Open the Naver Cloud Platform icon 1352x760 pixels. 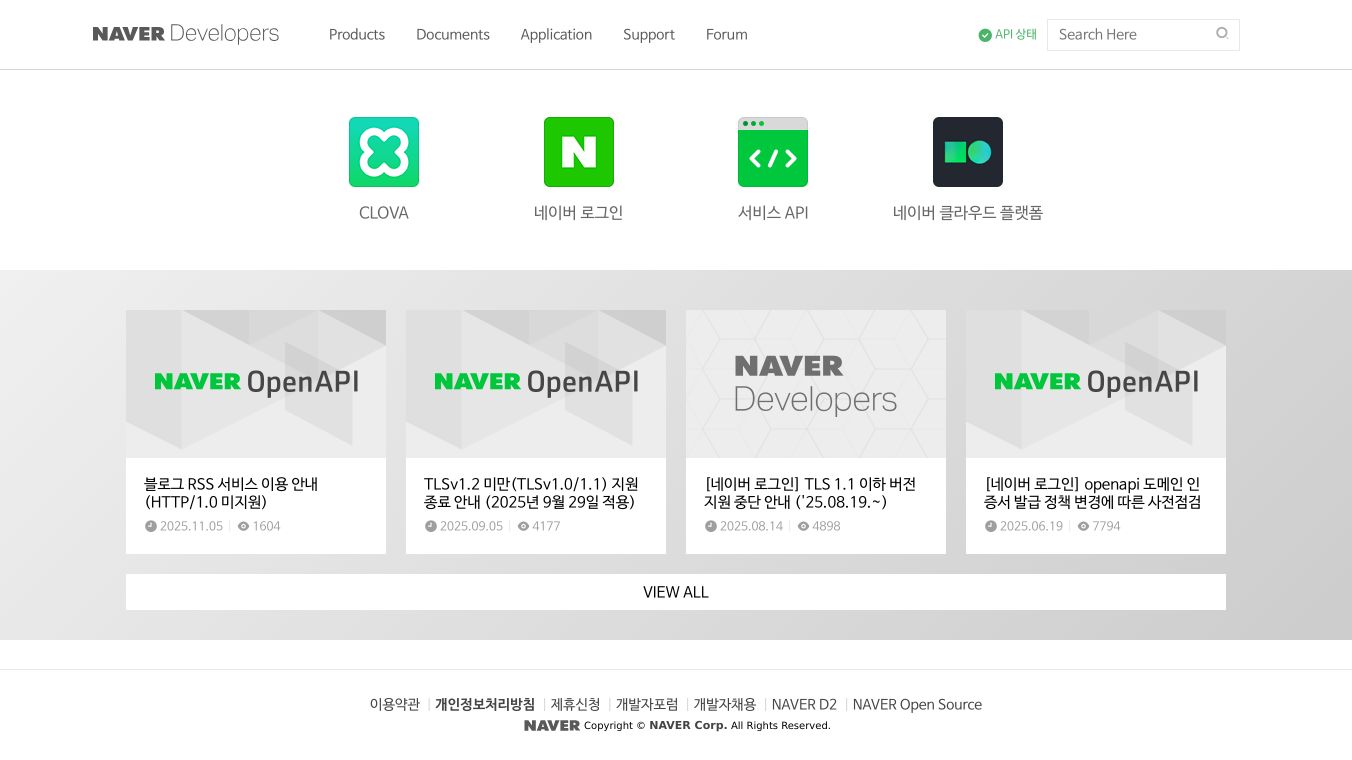tap(968, 152)
